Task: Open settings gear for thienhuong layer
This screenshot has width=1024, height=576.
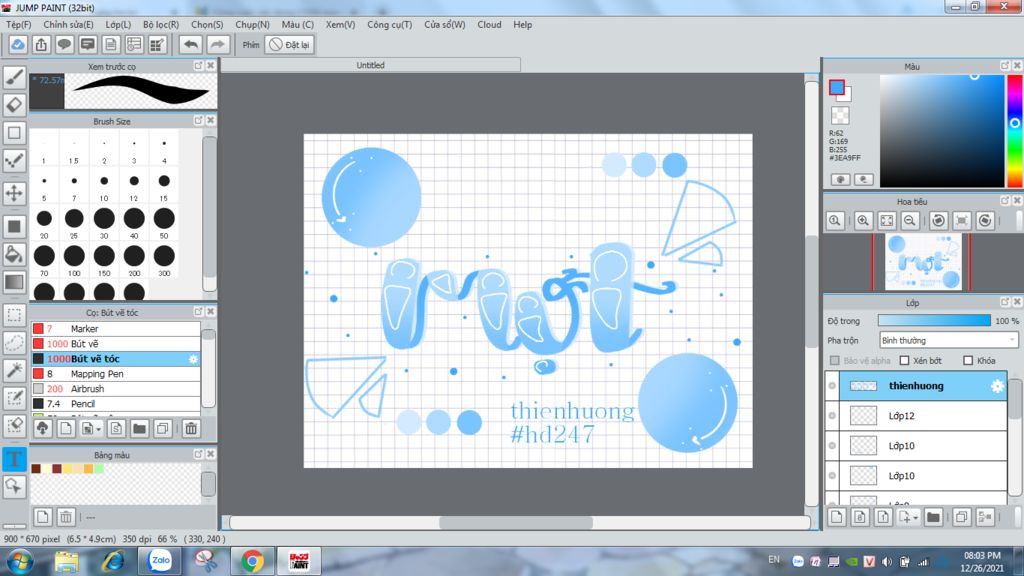Action: pos(997,386)
